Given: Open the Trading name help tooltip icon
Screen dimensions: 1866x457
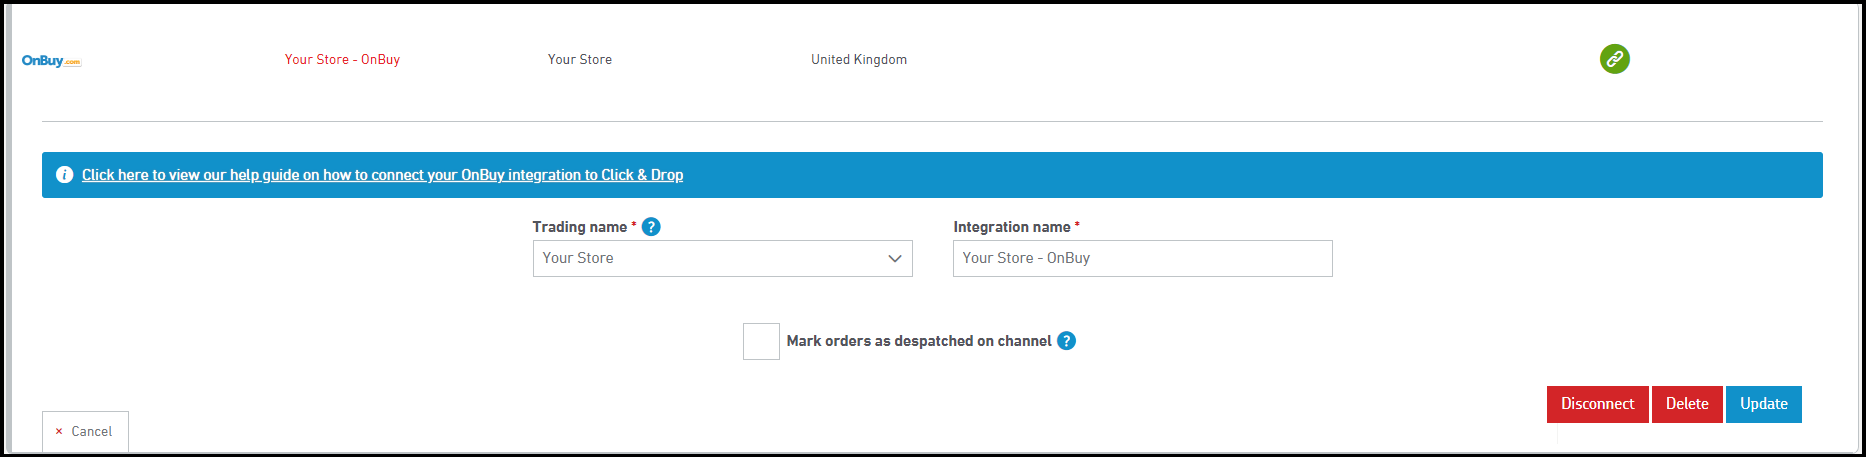Looking at the screenshot, I should pos(651,227).
